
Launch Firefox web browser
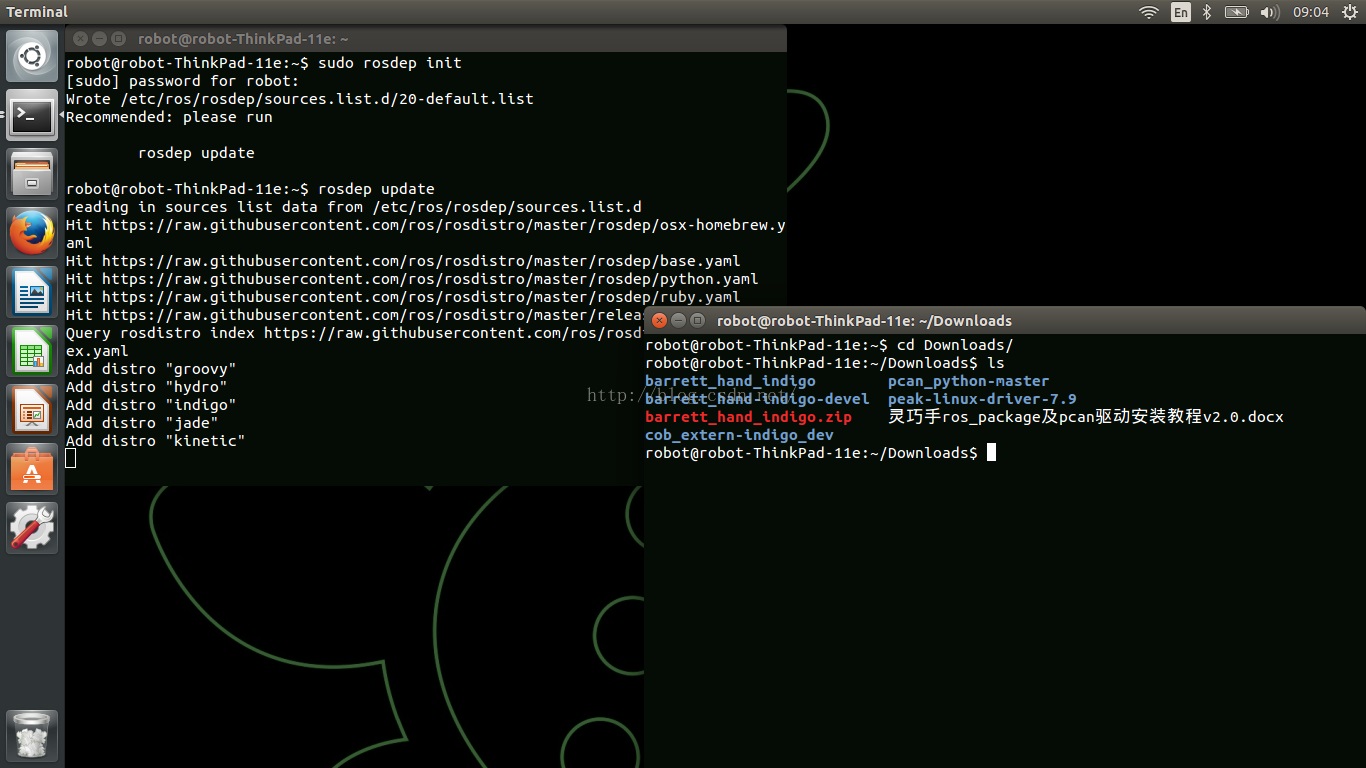(33, 234)
